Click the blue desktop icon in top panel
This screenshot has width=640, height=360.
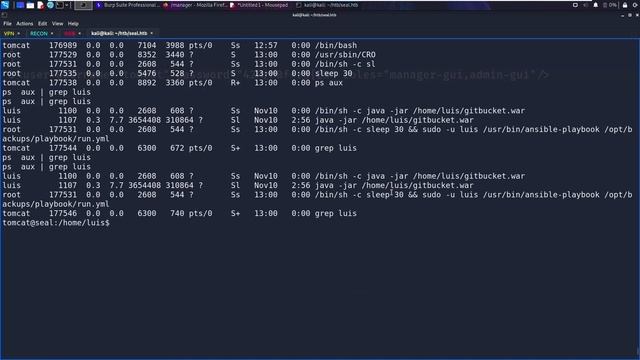click(20, 5)
